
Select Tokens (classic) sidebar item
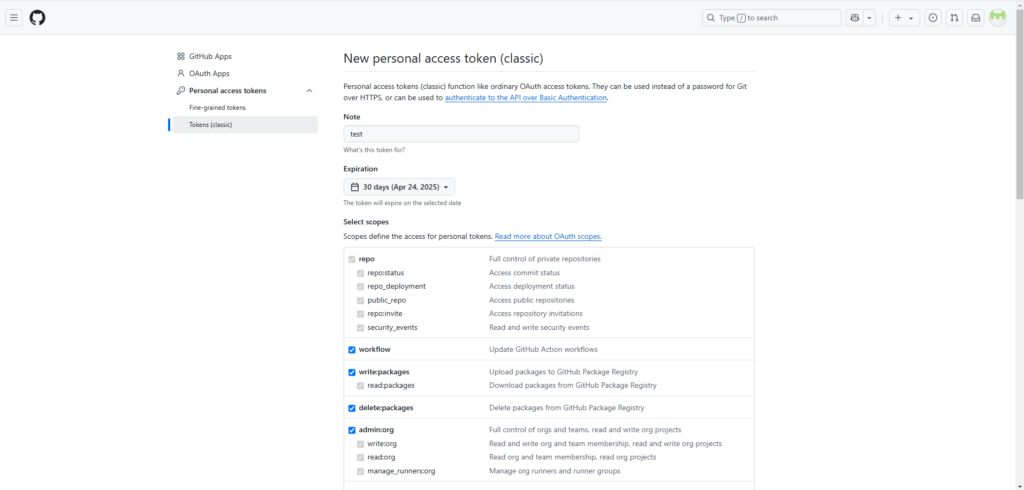click(245, 125)
